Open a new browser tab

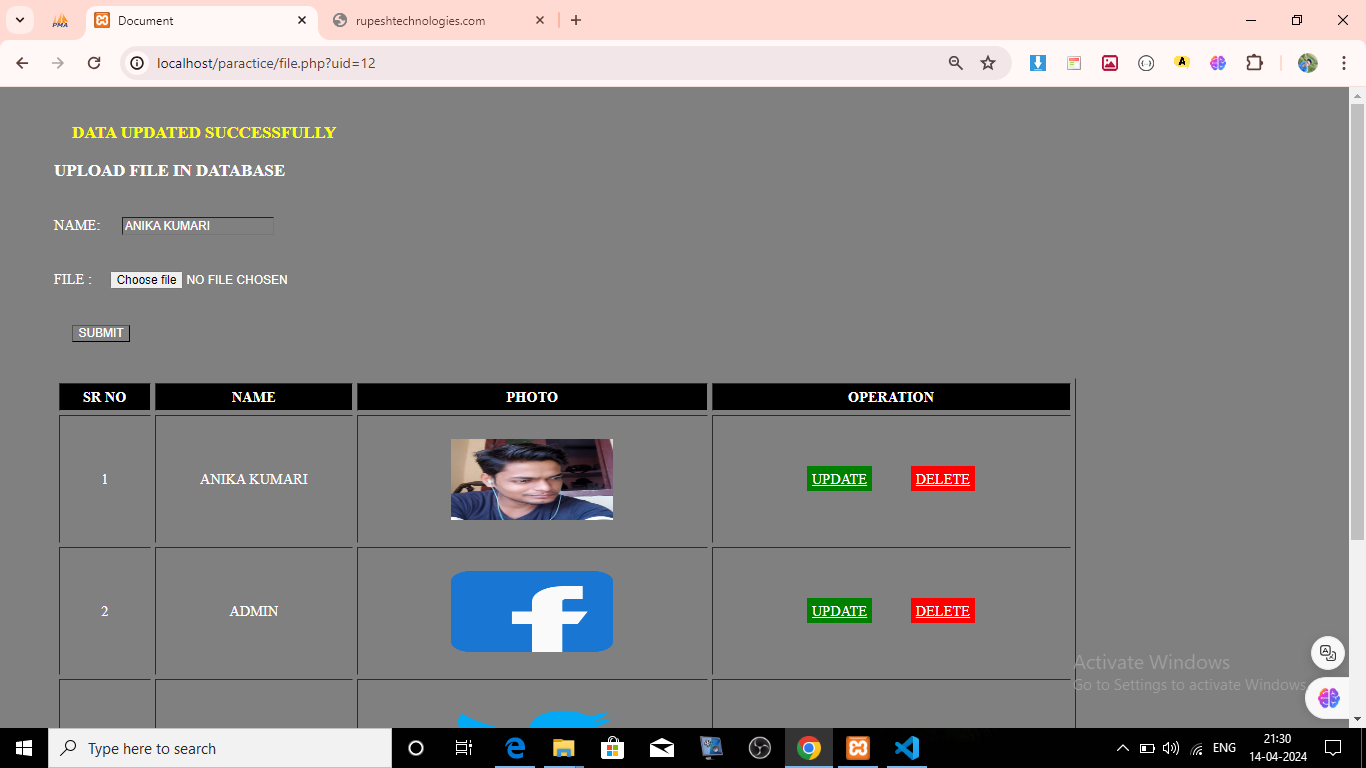point(576,20)
